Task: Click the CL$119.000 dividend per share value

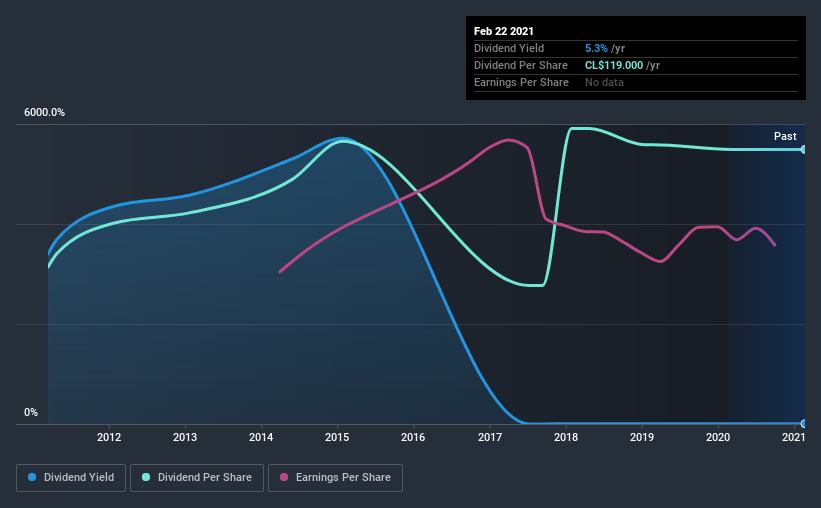Action: tap(614, 65)
